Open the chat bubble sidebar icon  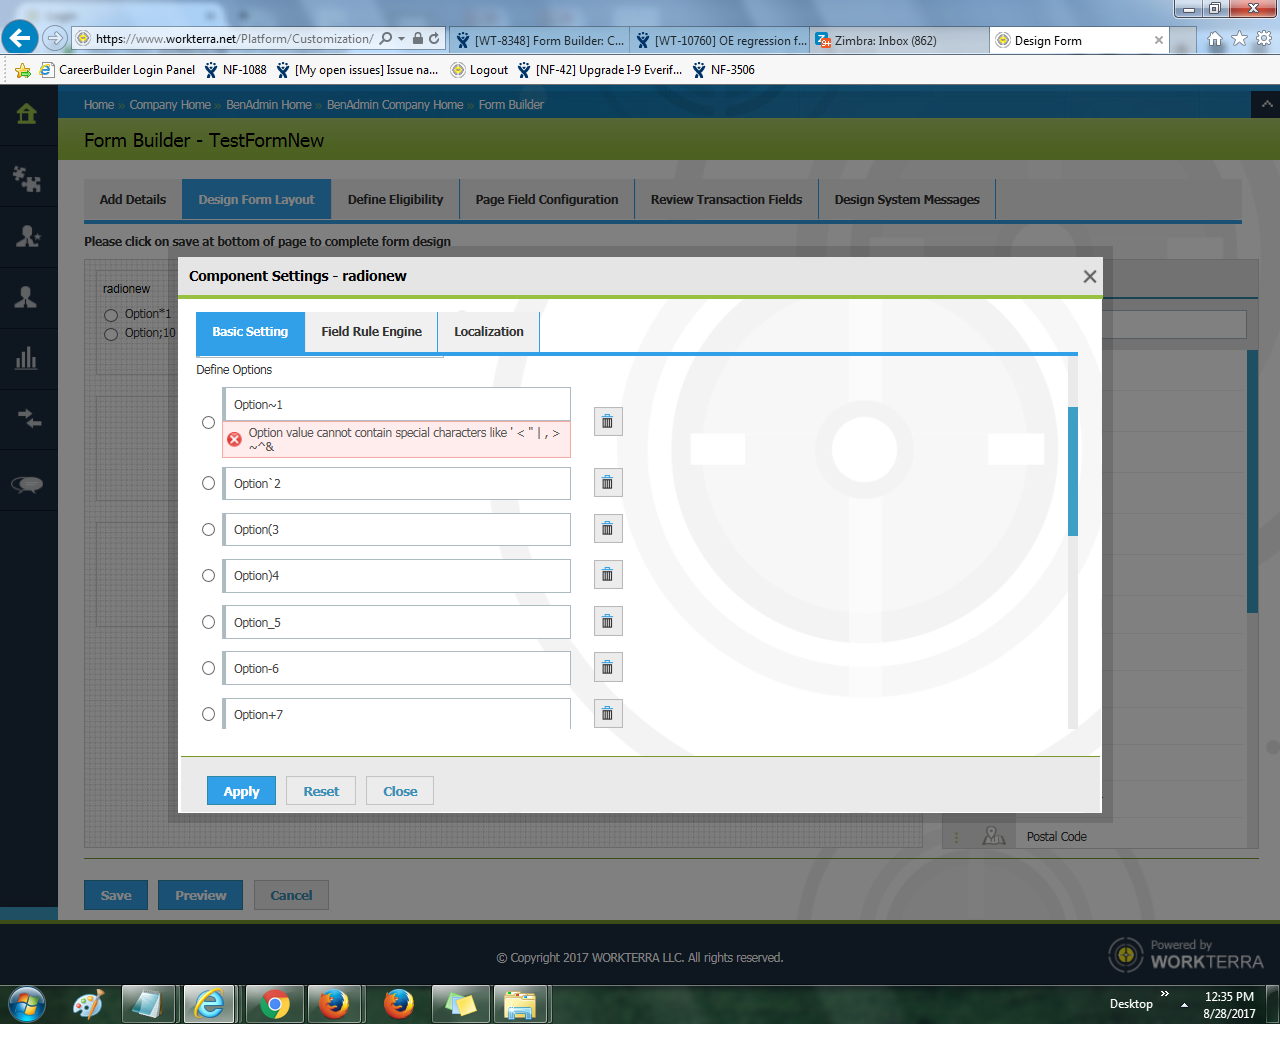pos(27,485)
